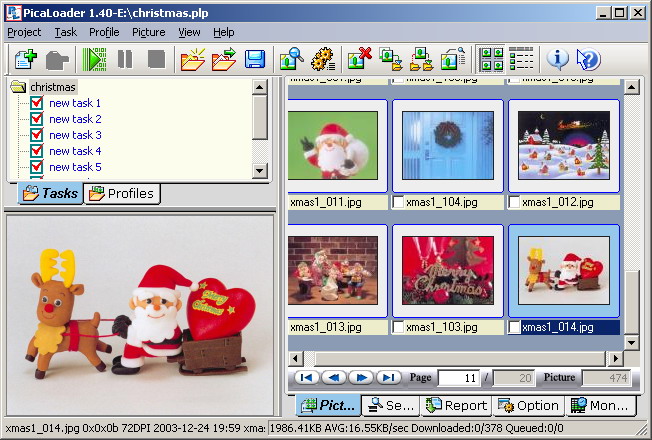
Task: Click the new task icon with green plus
Action: 26,59
